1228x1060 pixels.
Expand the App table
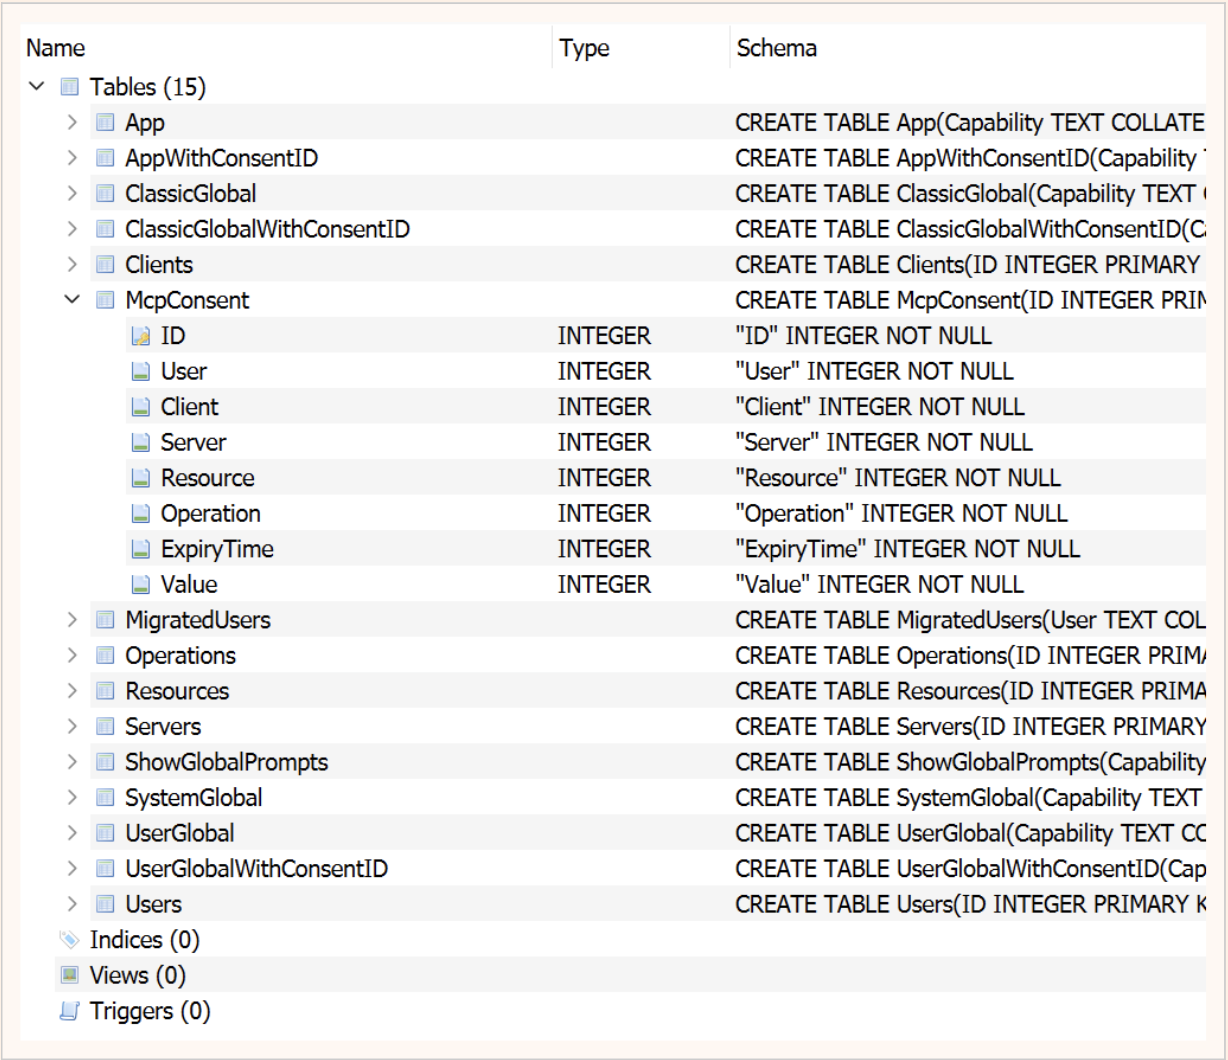click(x=72, y=123)
